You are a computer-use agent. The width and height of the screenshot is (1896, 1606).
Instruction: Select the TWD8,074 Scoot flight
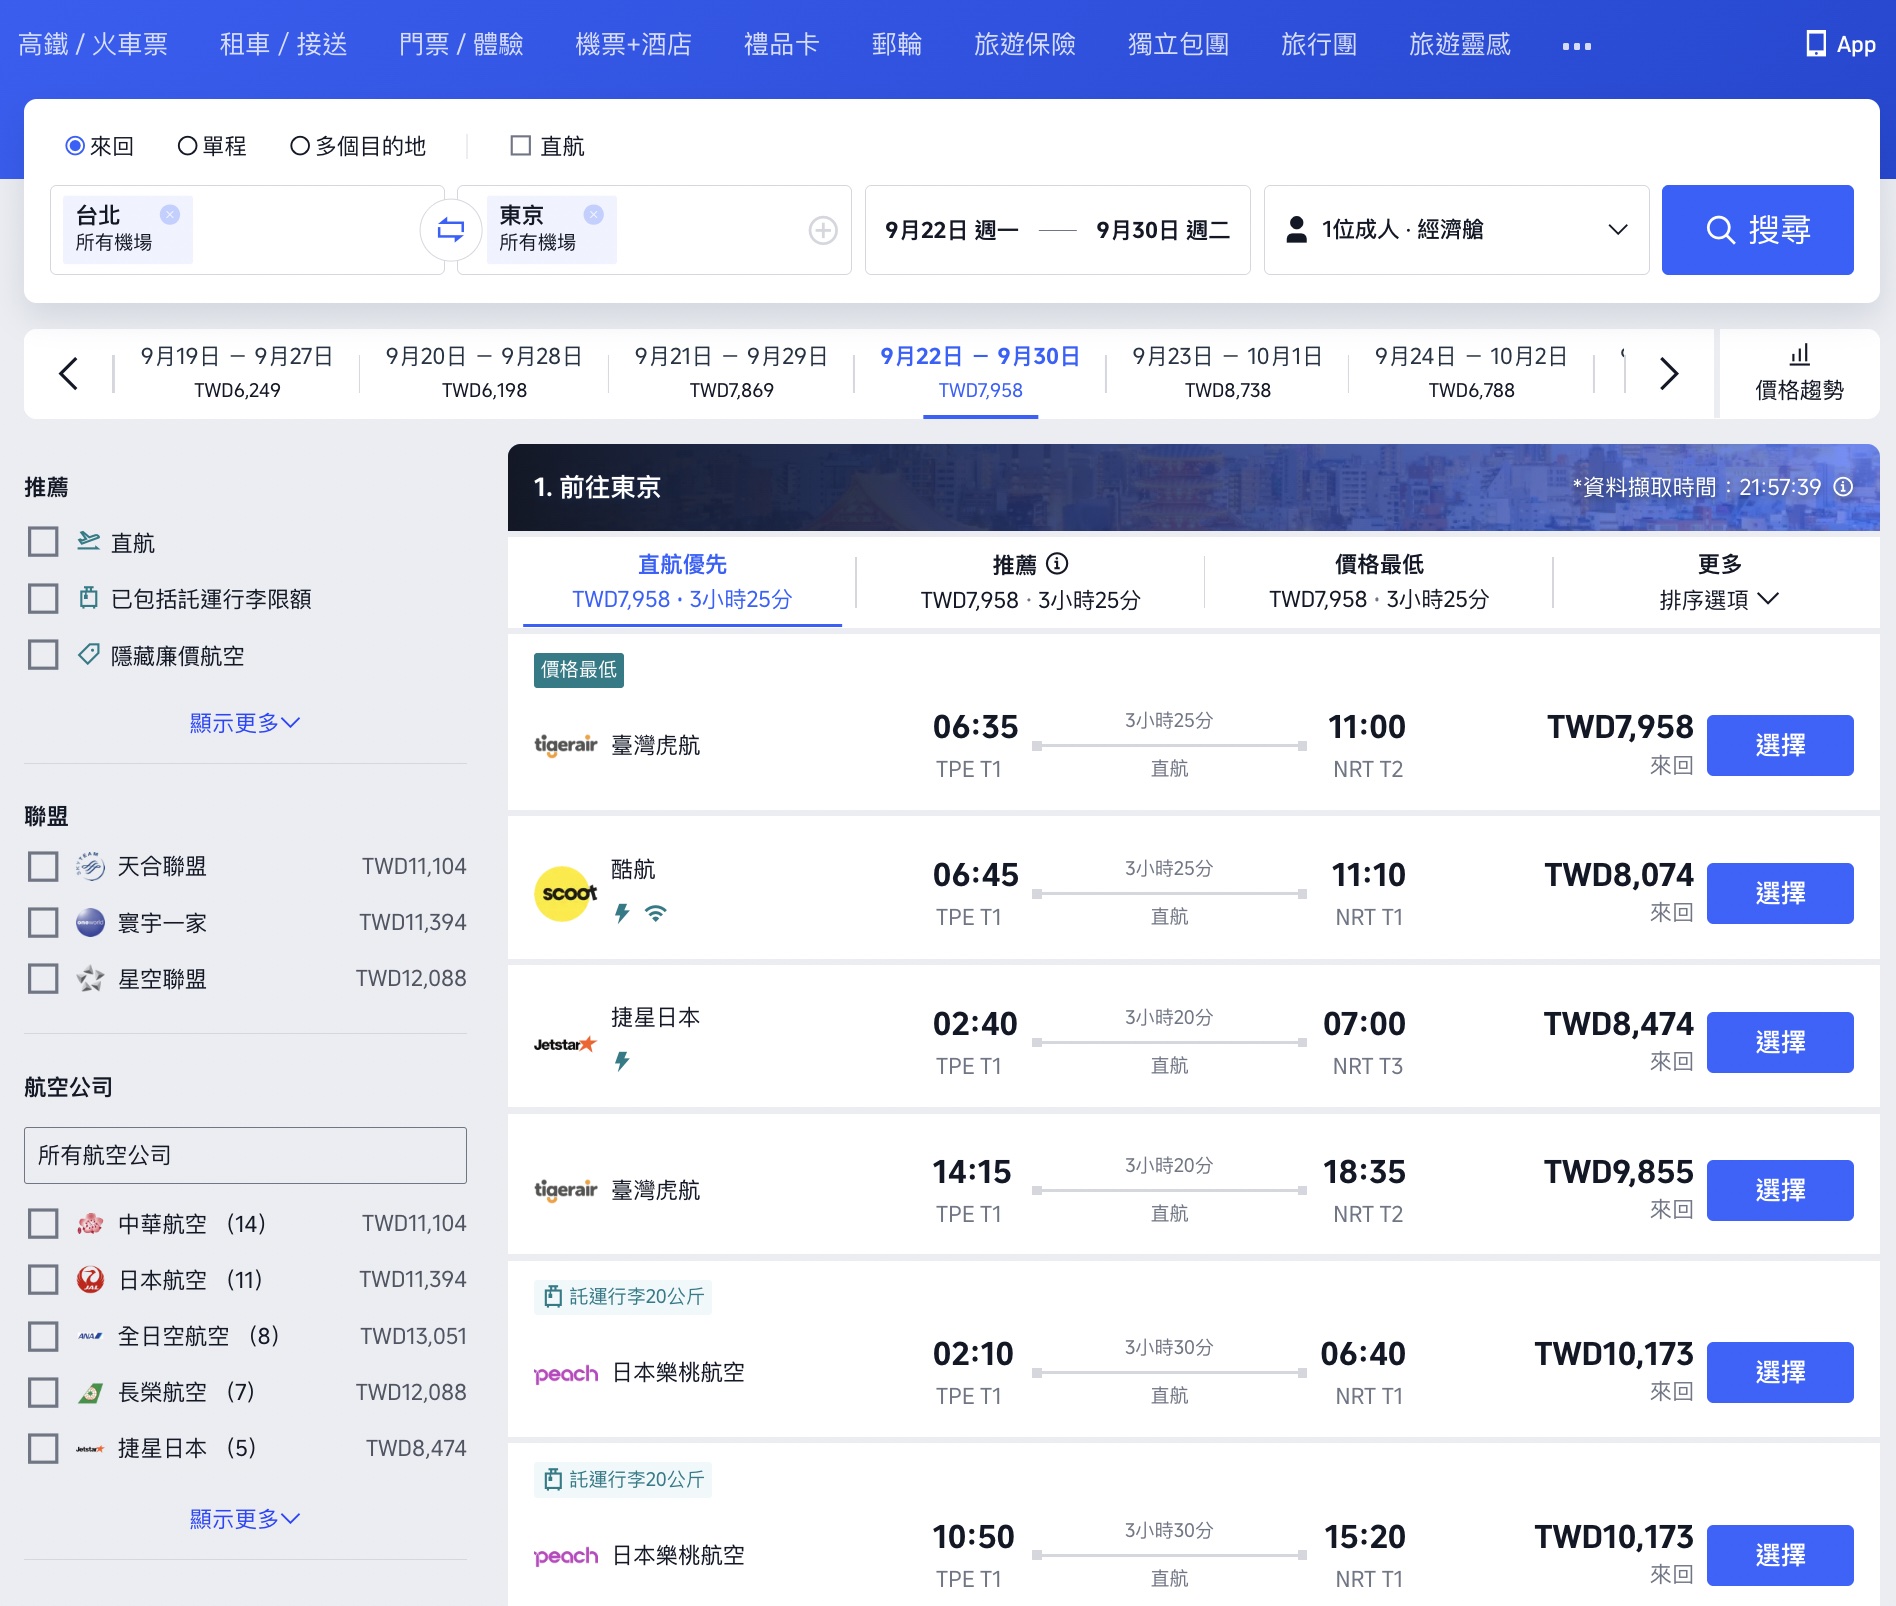point(1780,893)
